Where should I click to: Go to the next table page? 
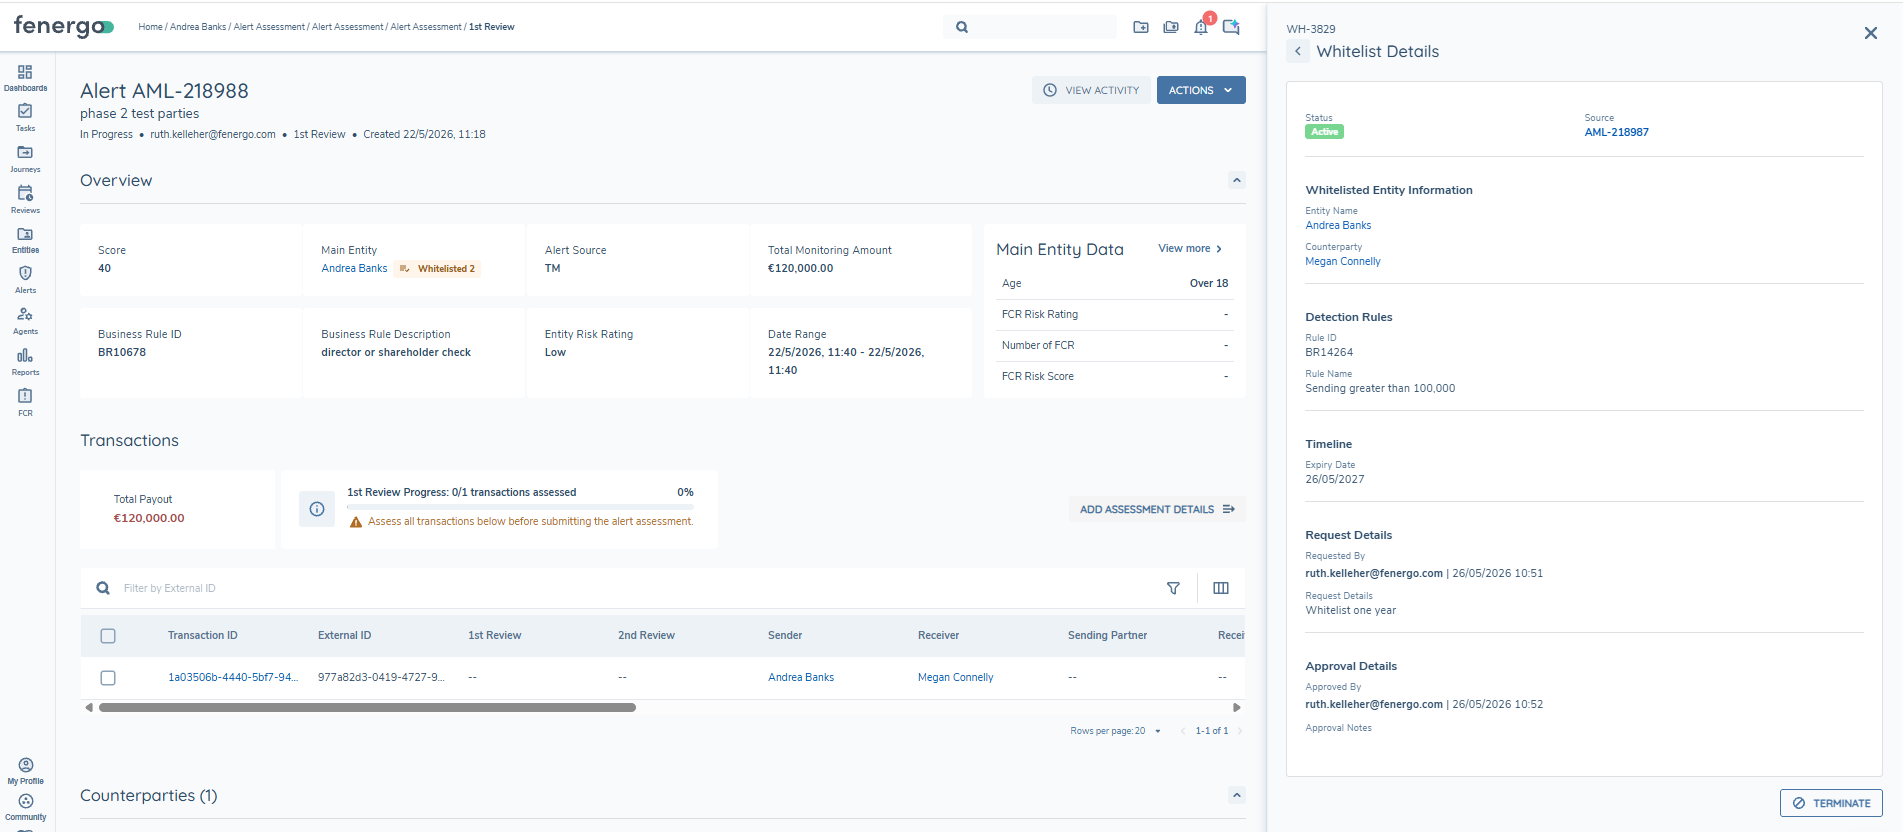[1240, 731]
